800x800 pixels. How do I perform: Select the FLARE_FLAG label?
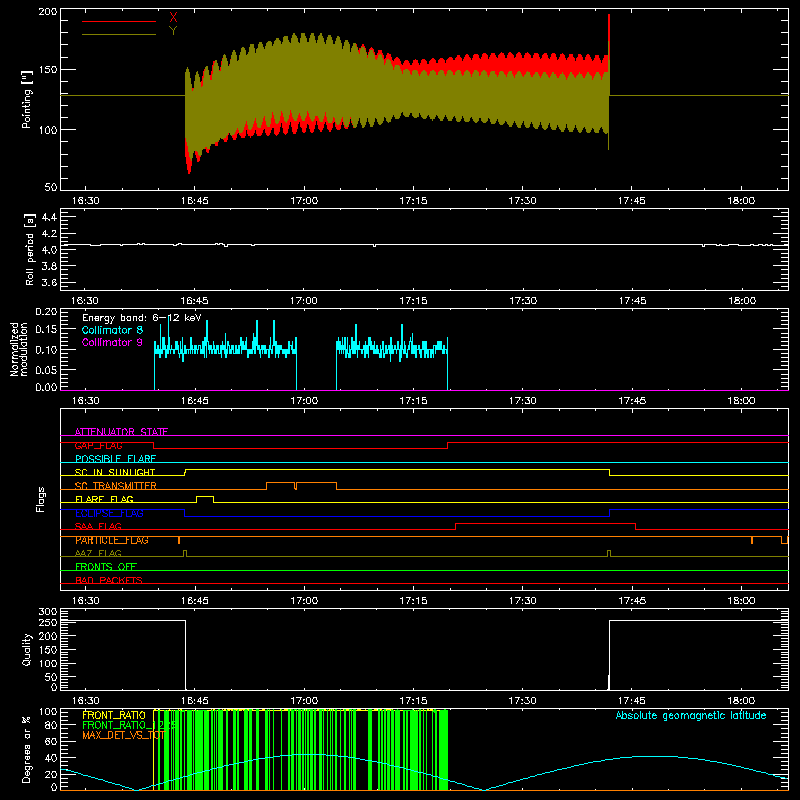[104, 499]
